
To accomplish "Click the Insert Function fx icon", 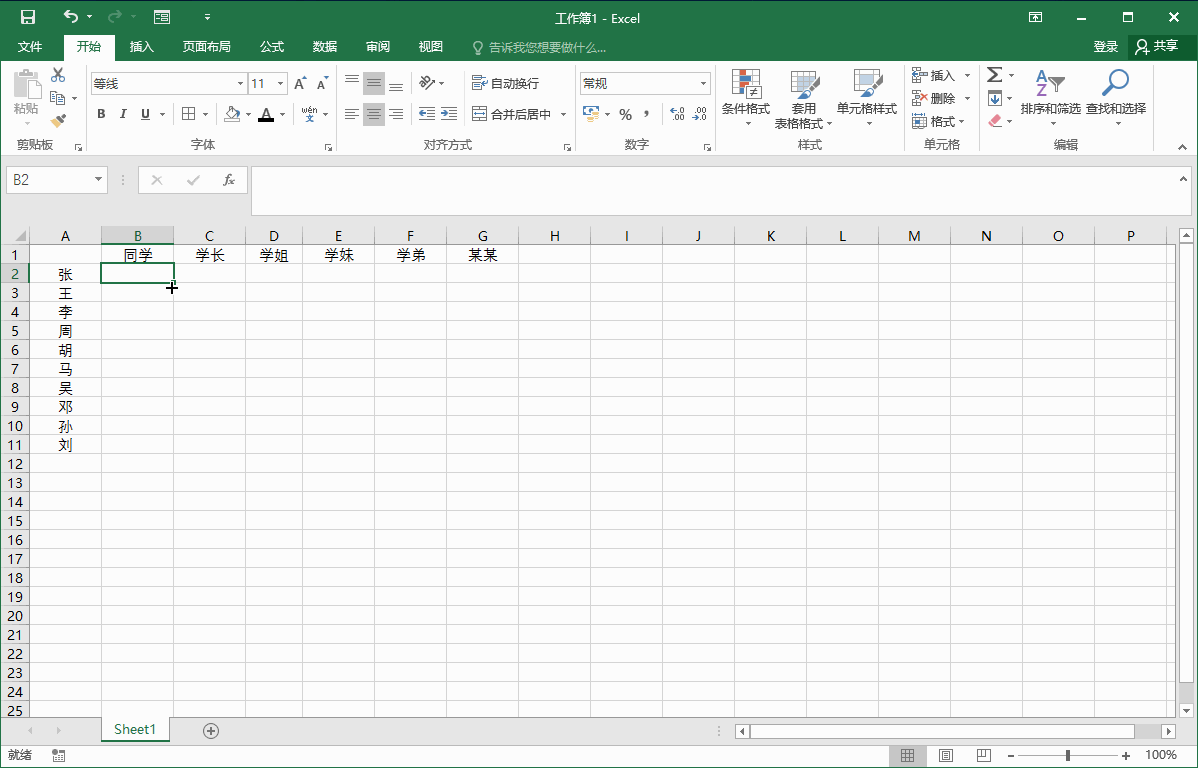I will point(228,180).
